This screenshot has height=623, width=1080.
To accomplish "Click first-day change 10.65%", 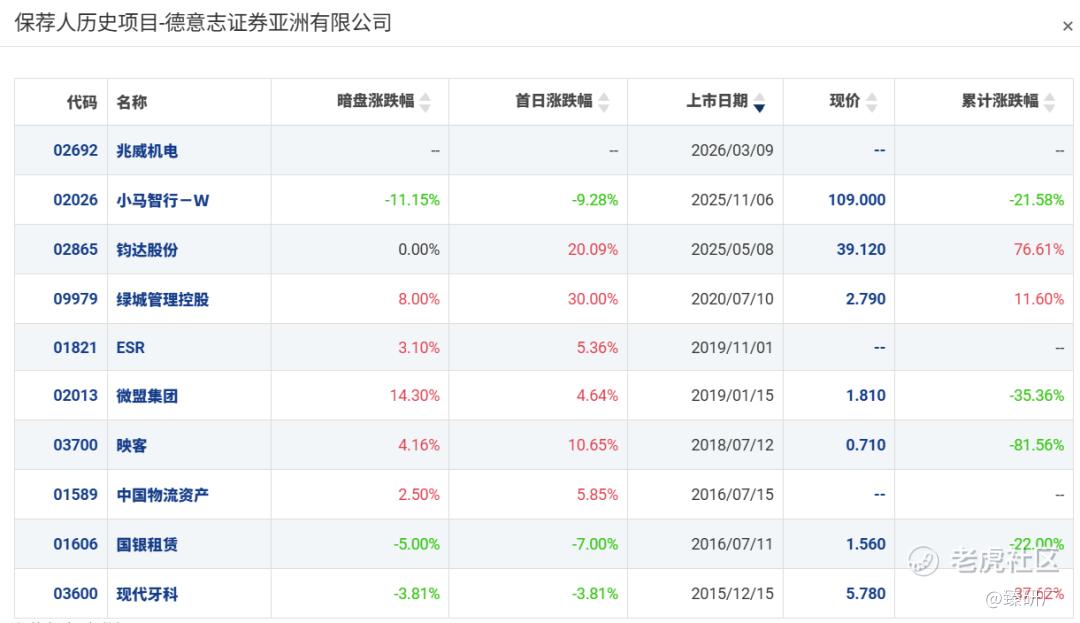I will [593, 445].
